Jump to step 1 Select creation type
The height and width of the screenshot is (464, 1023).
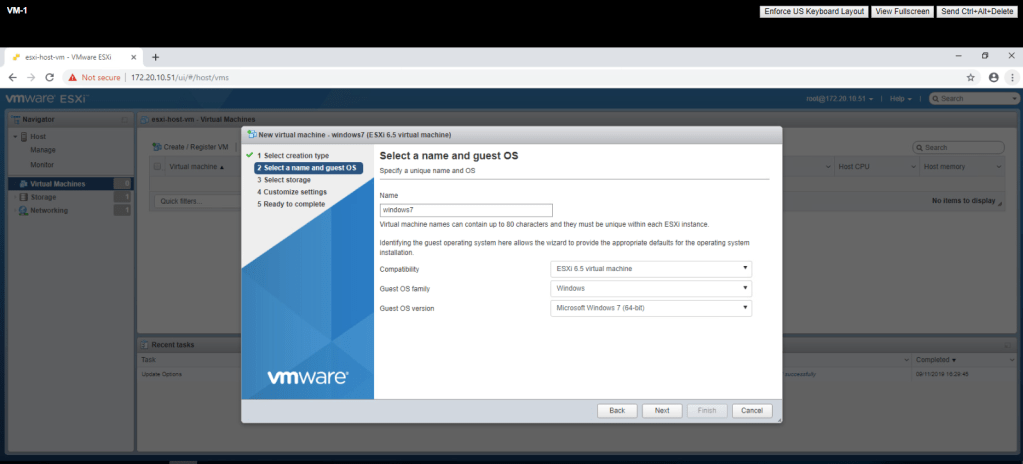[x=292, y=156]
